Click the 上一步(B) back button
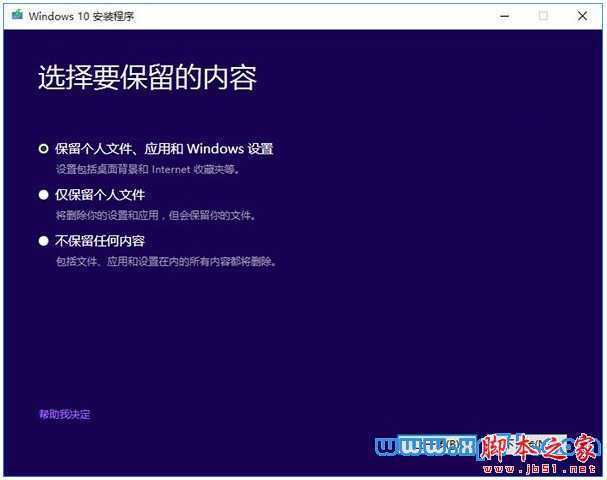The width and height of the screenshot is (607, 480). (437, 444)
